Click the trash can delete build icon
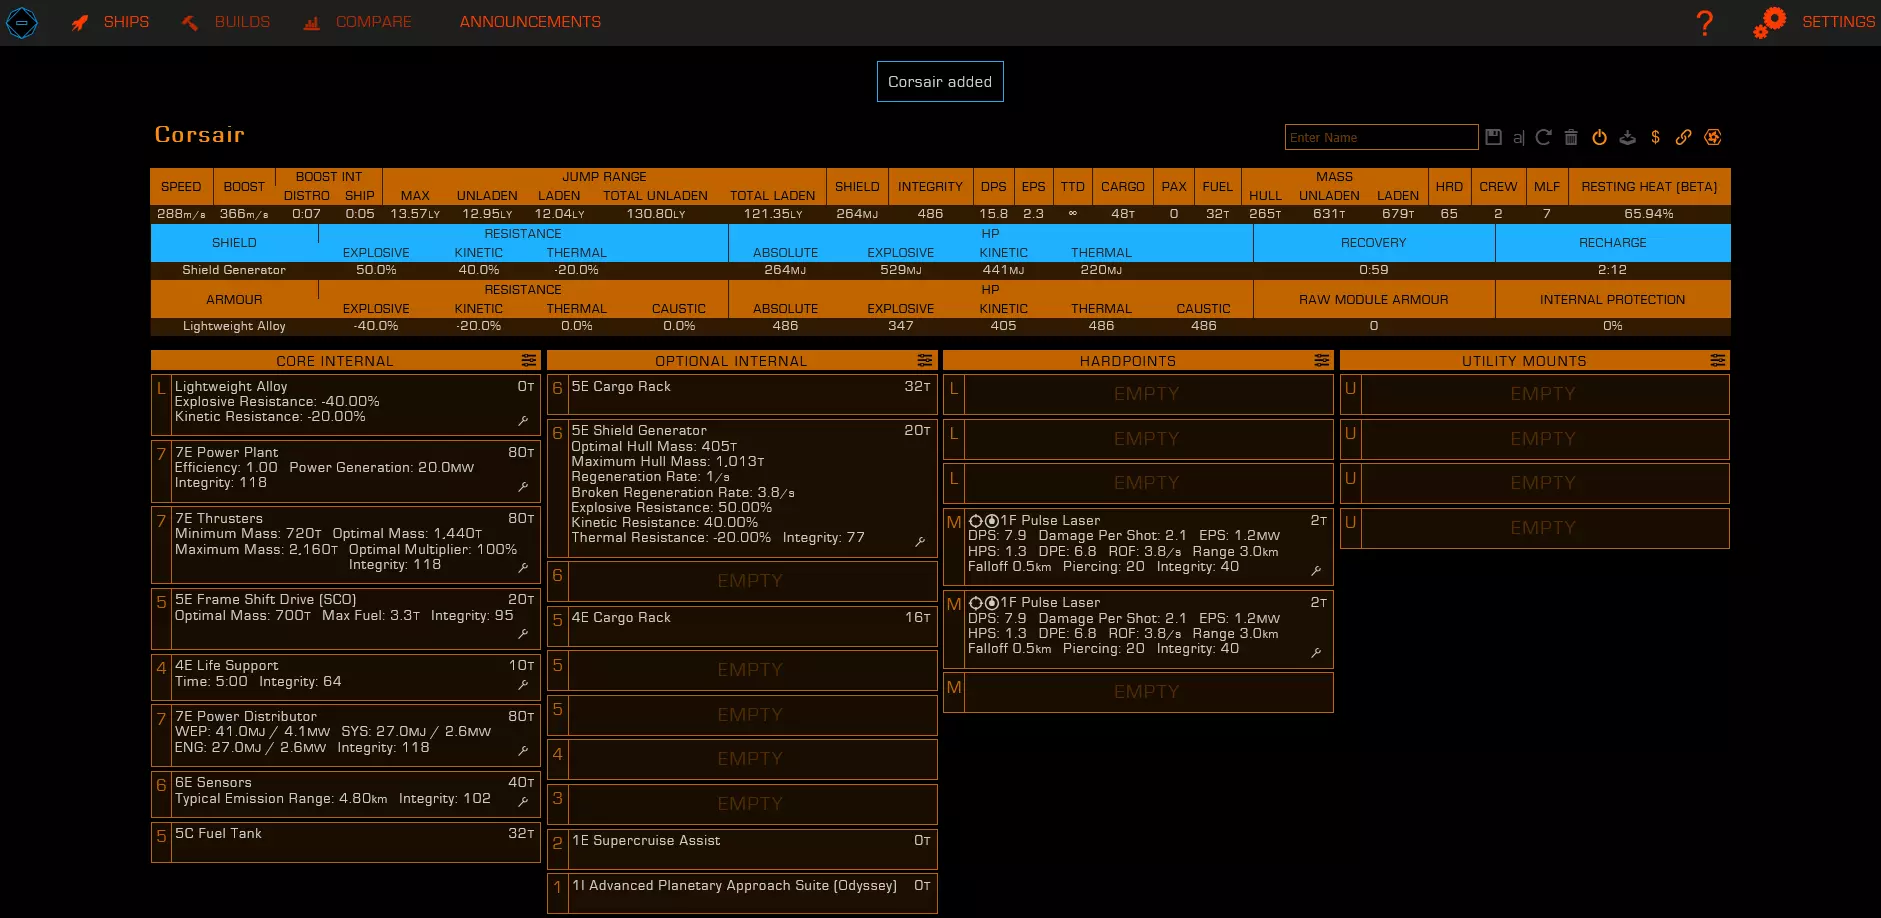The width and height of the screenshot is (1881, 918). pyautogui.click(x=1571, y=137)
